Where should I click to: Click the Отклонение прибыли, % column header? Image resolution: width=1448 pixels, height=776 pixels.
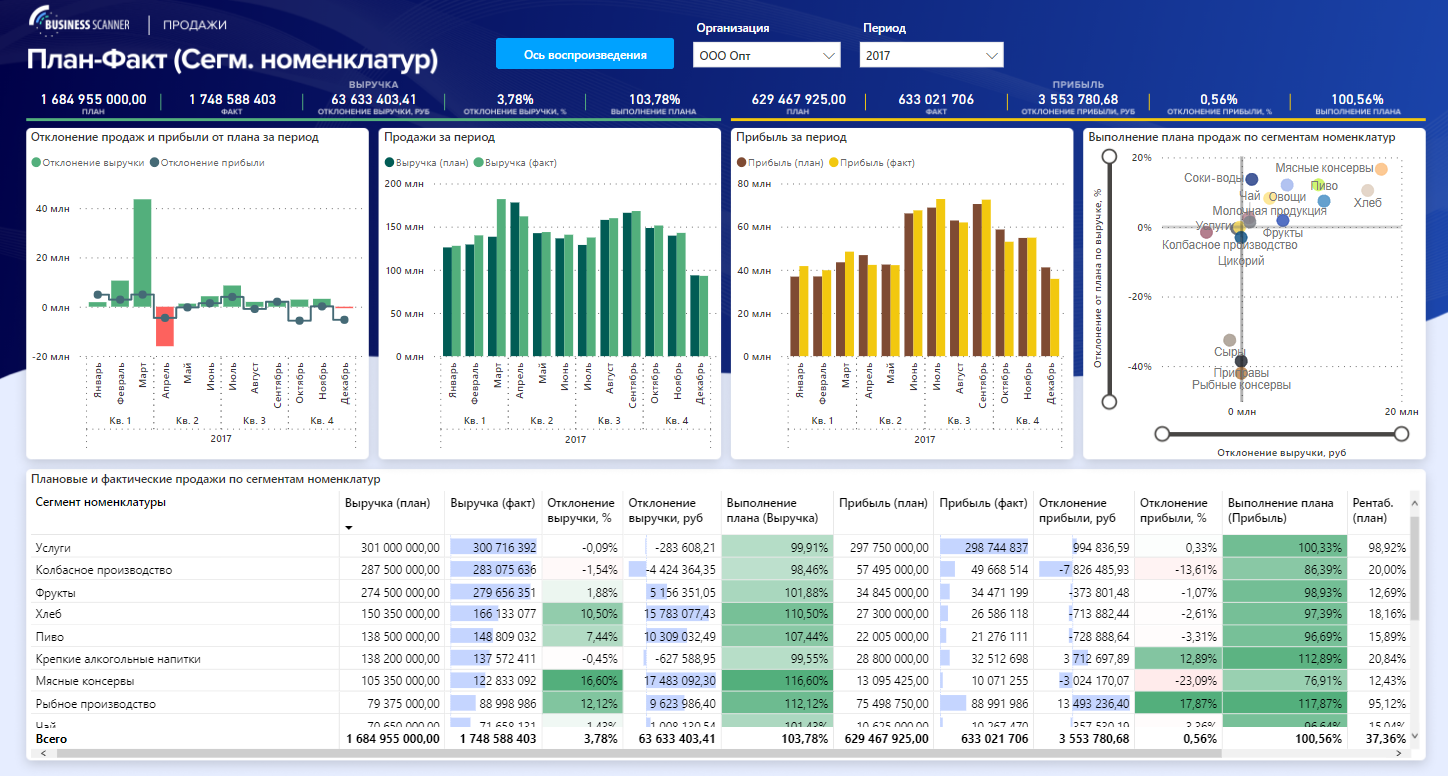point(1174,510)
